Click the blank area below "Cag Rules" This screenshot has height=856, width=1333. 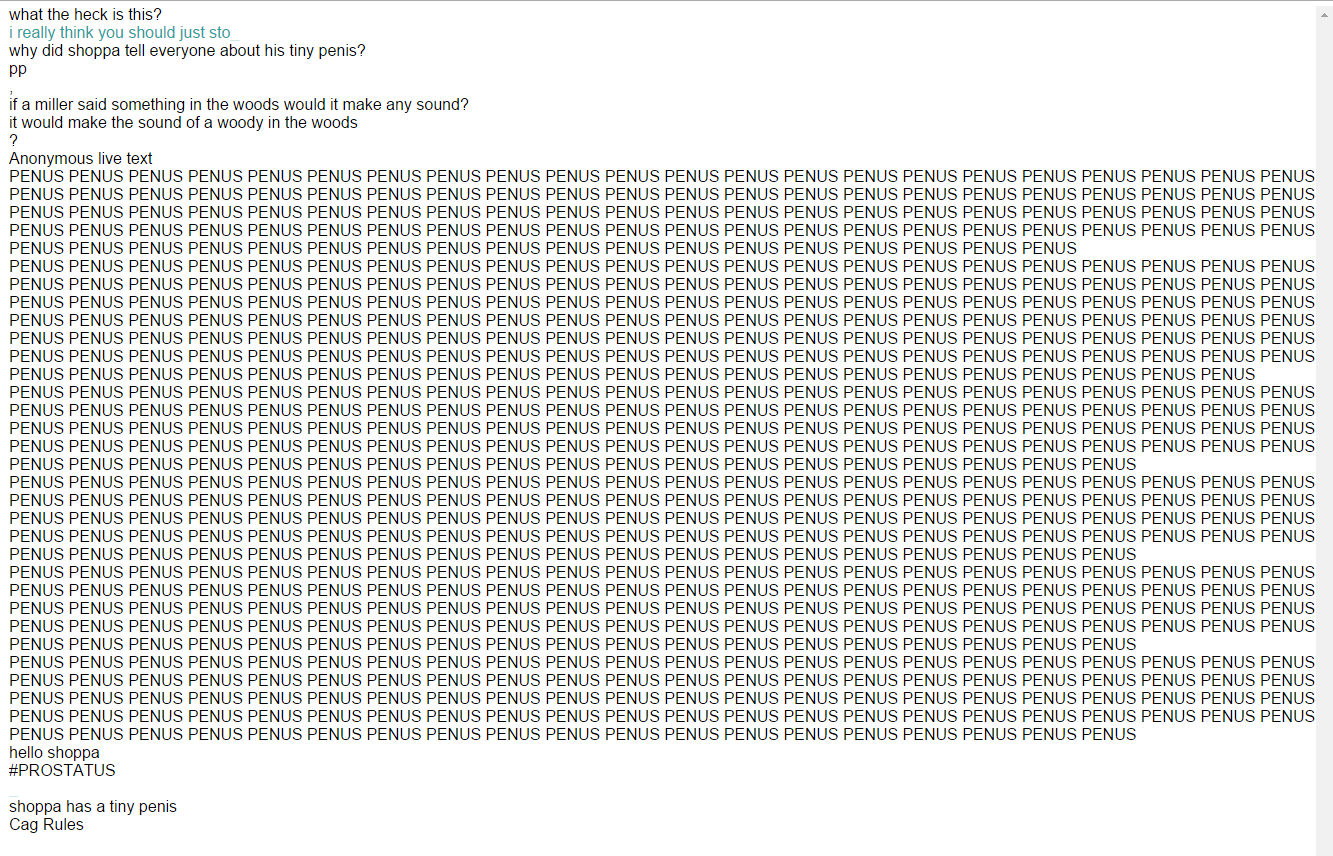coord(660,845)
